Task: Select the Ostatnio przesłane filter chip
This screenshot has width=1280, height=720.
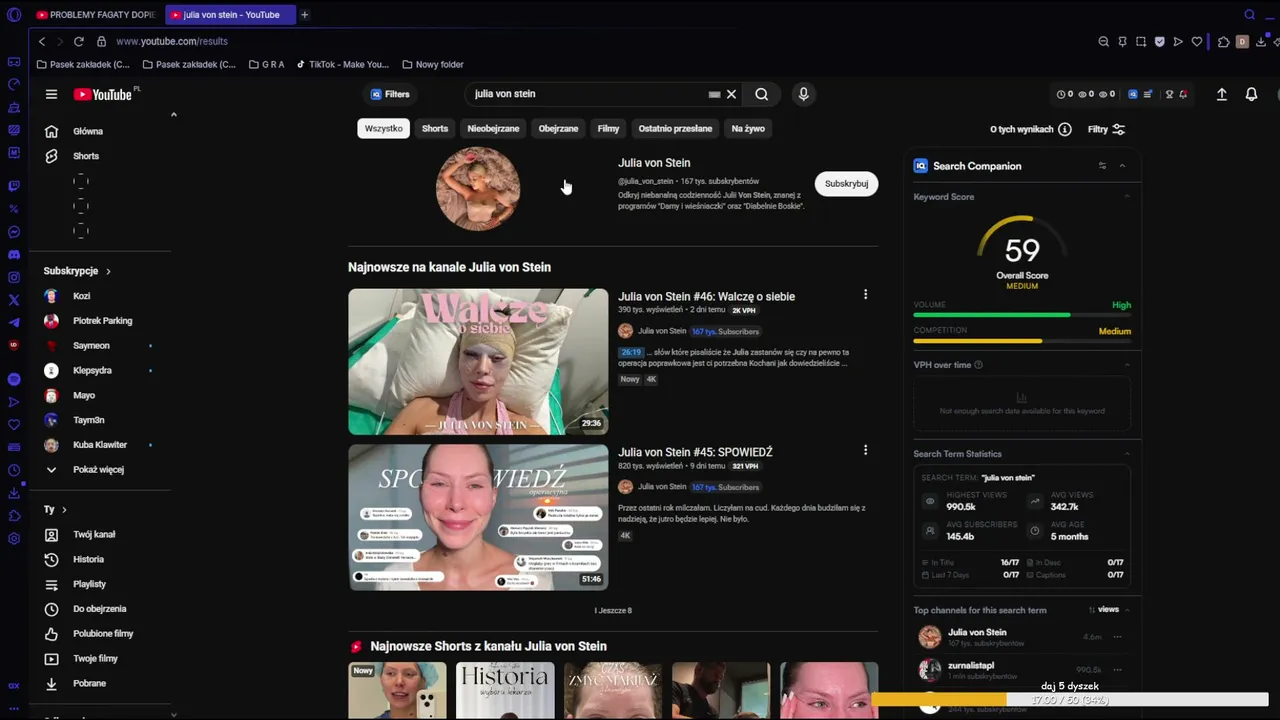Action: click(675, 128)
